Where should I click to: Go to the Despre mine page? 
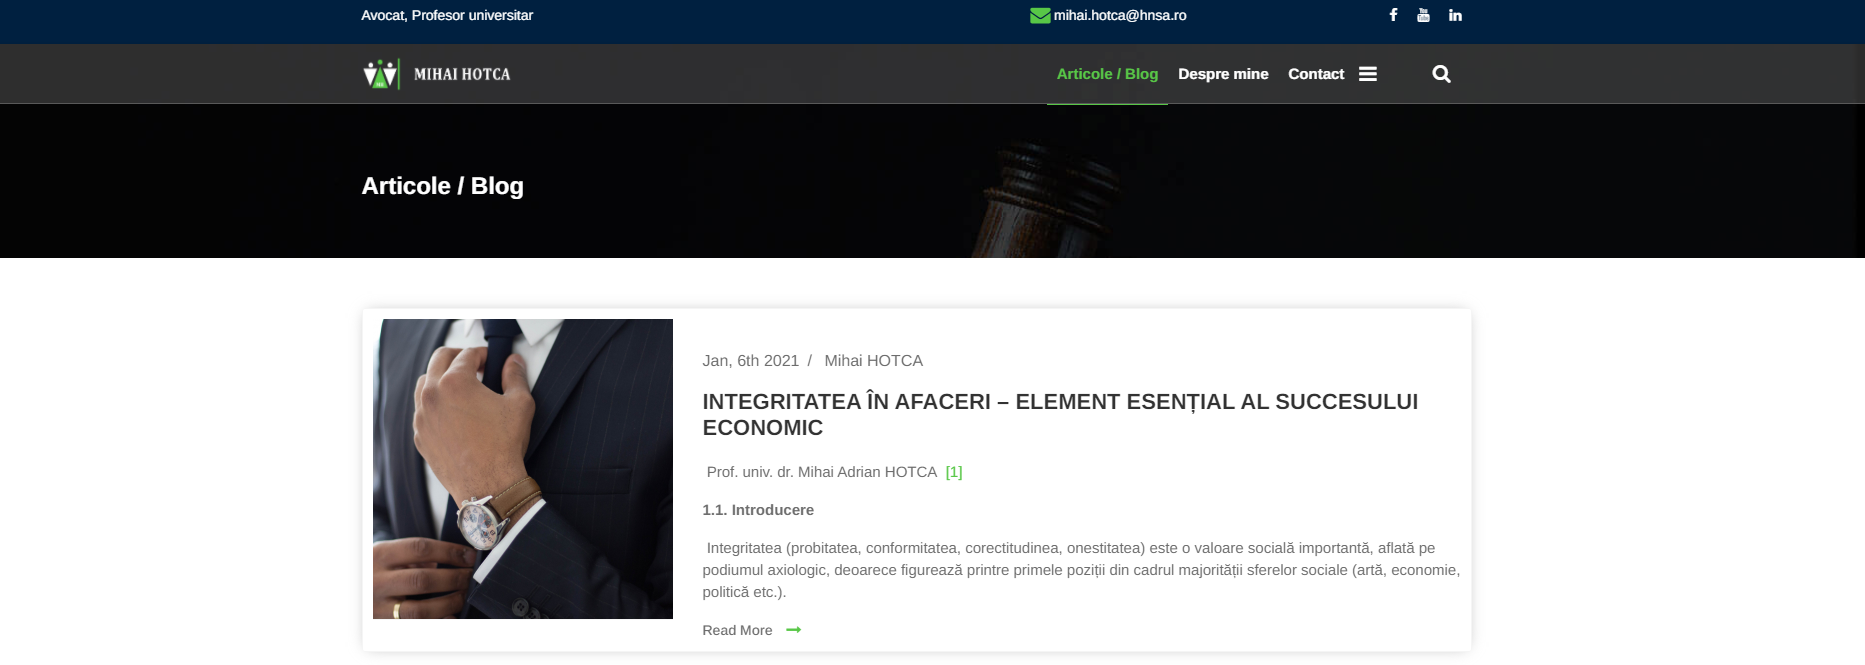1223,74
